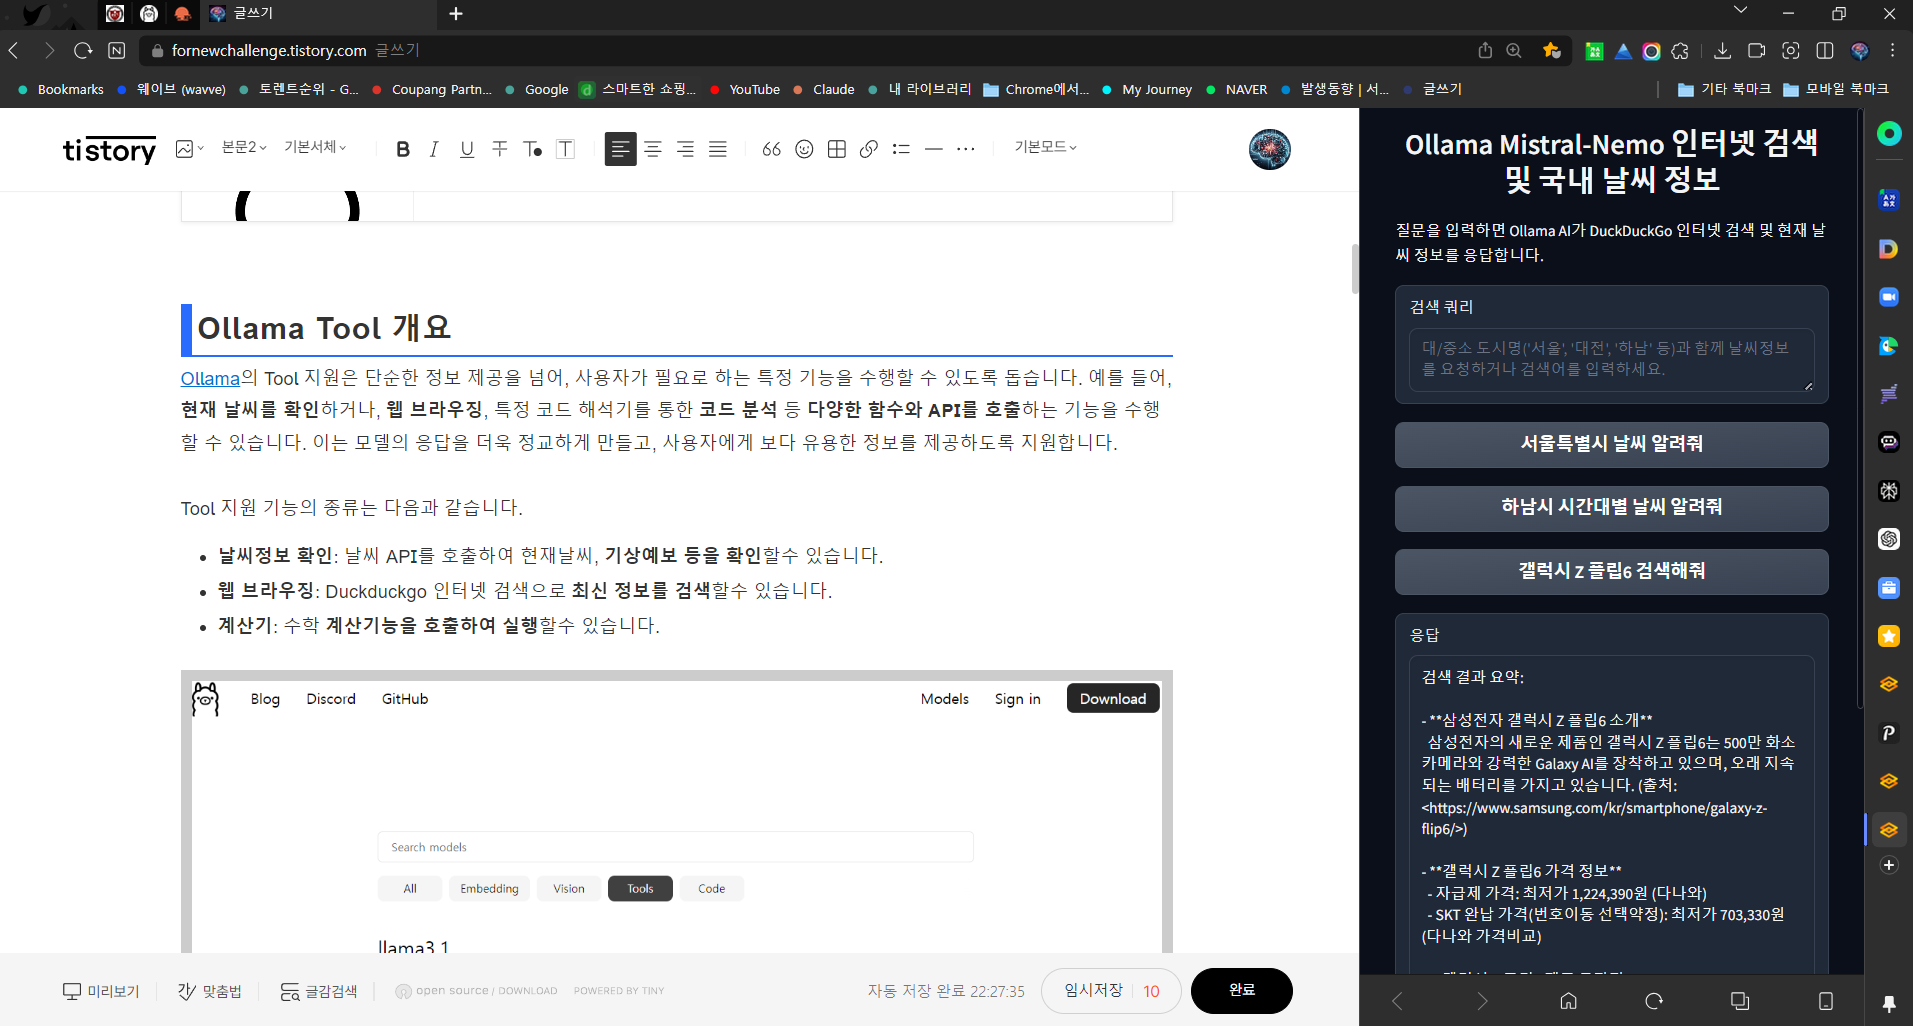Open the 본문2 paragraph style dropdown

point(244,147)
